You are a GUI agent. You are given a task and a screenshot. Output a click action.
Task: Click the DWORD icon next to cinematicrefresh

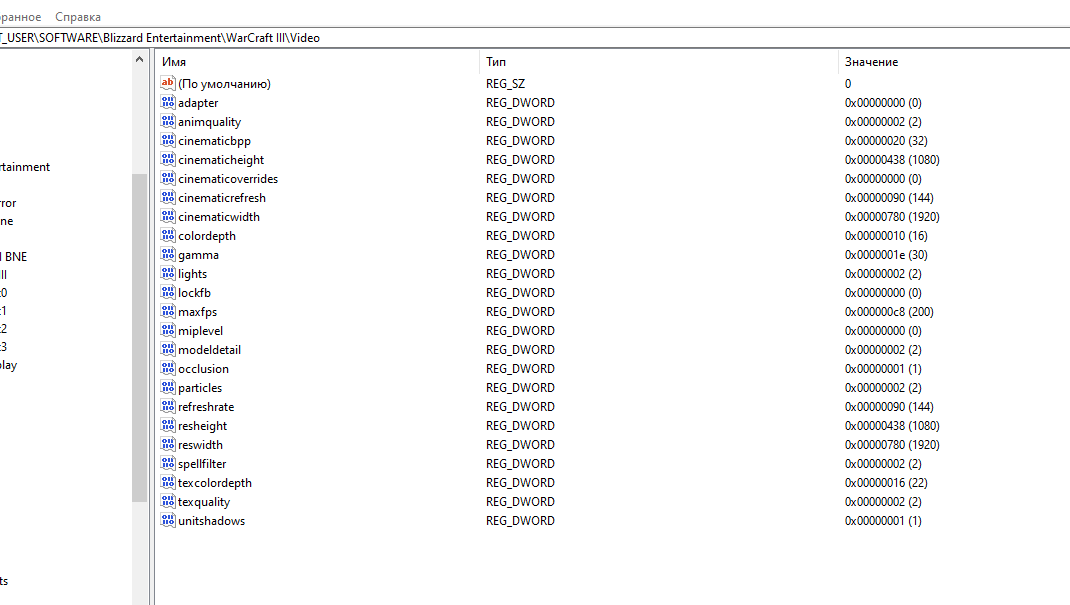[168, 197]
